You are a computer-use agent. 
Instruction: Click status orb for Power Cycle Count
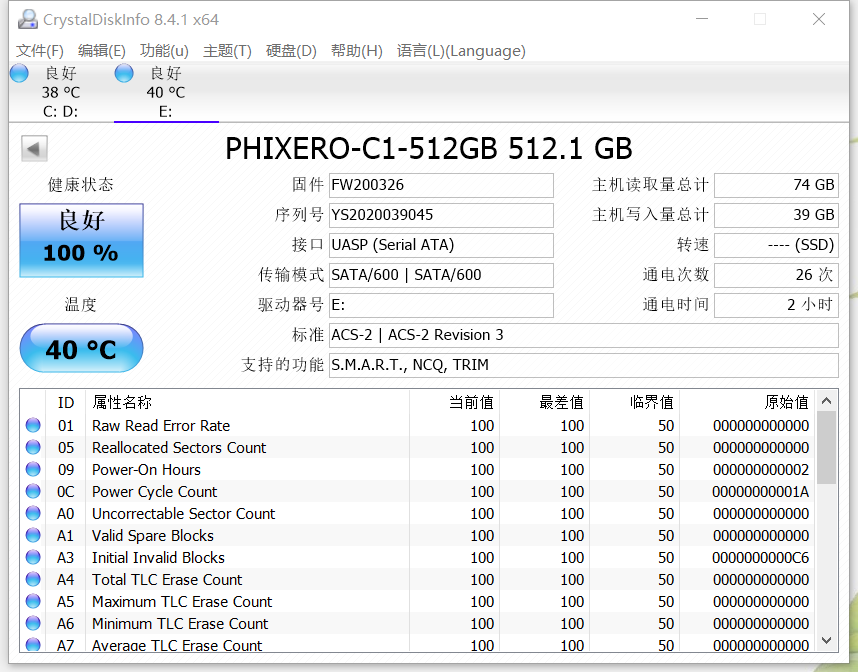(x=33, y=491)
